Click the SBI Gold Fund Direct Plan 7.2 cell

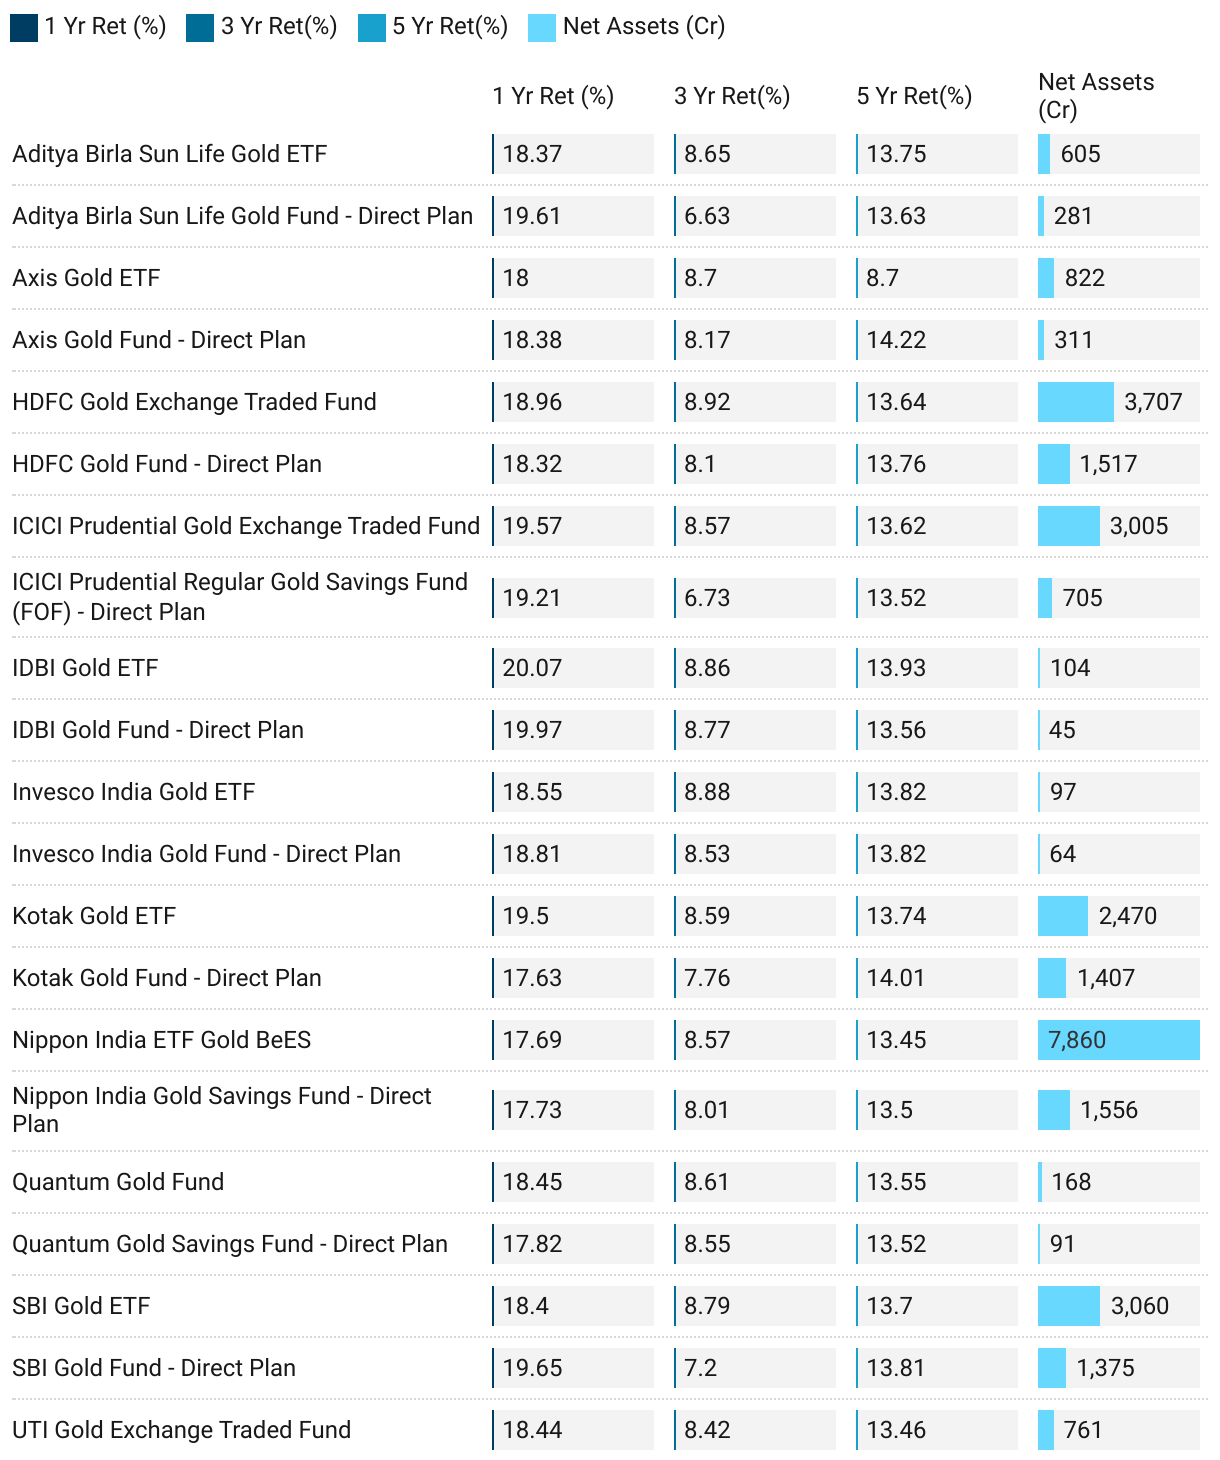click(755, 1368)
